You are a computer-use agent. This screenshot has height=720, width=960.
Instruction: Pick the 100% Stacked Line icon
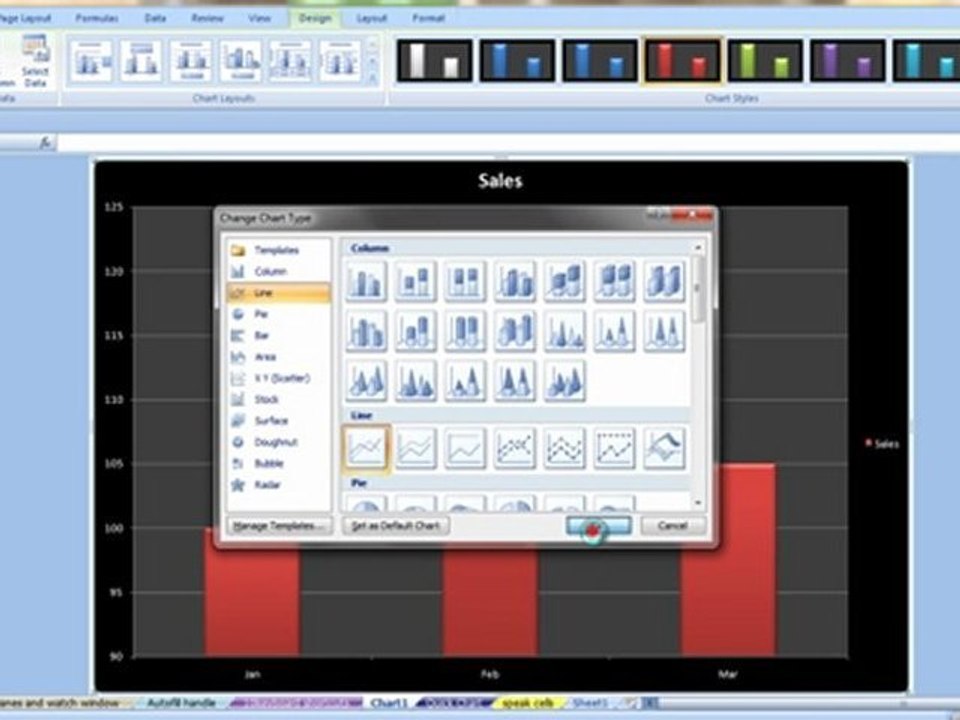coord(465,448)
